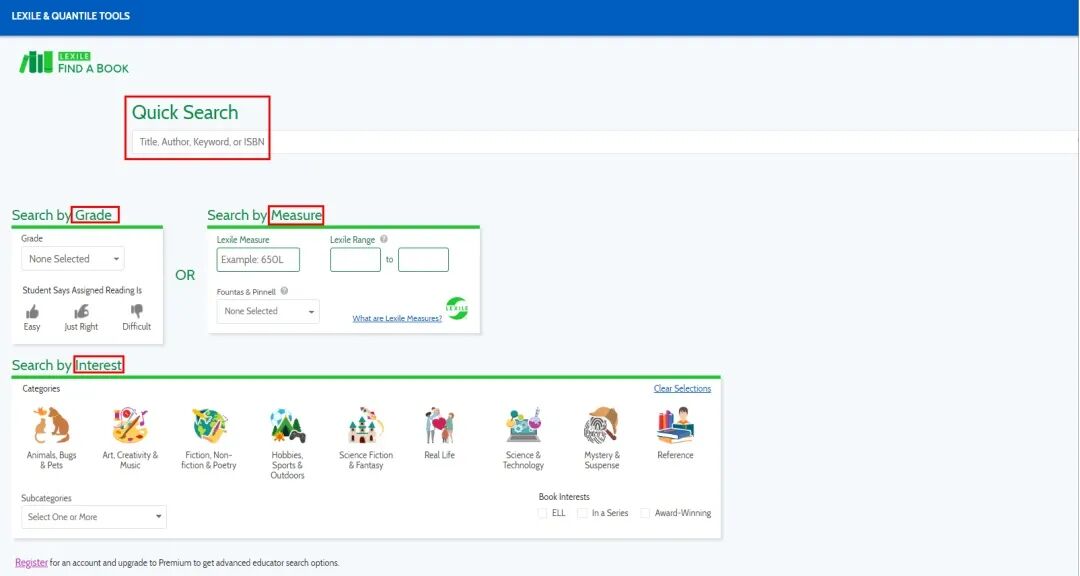Enable the ELL checkbox

543,513
